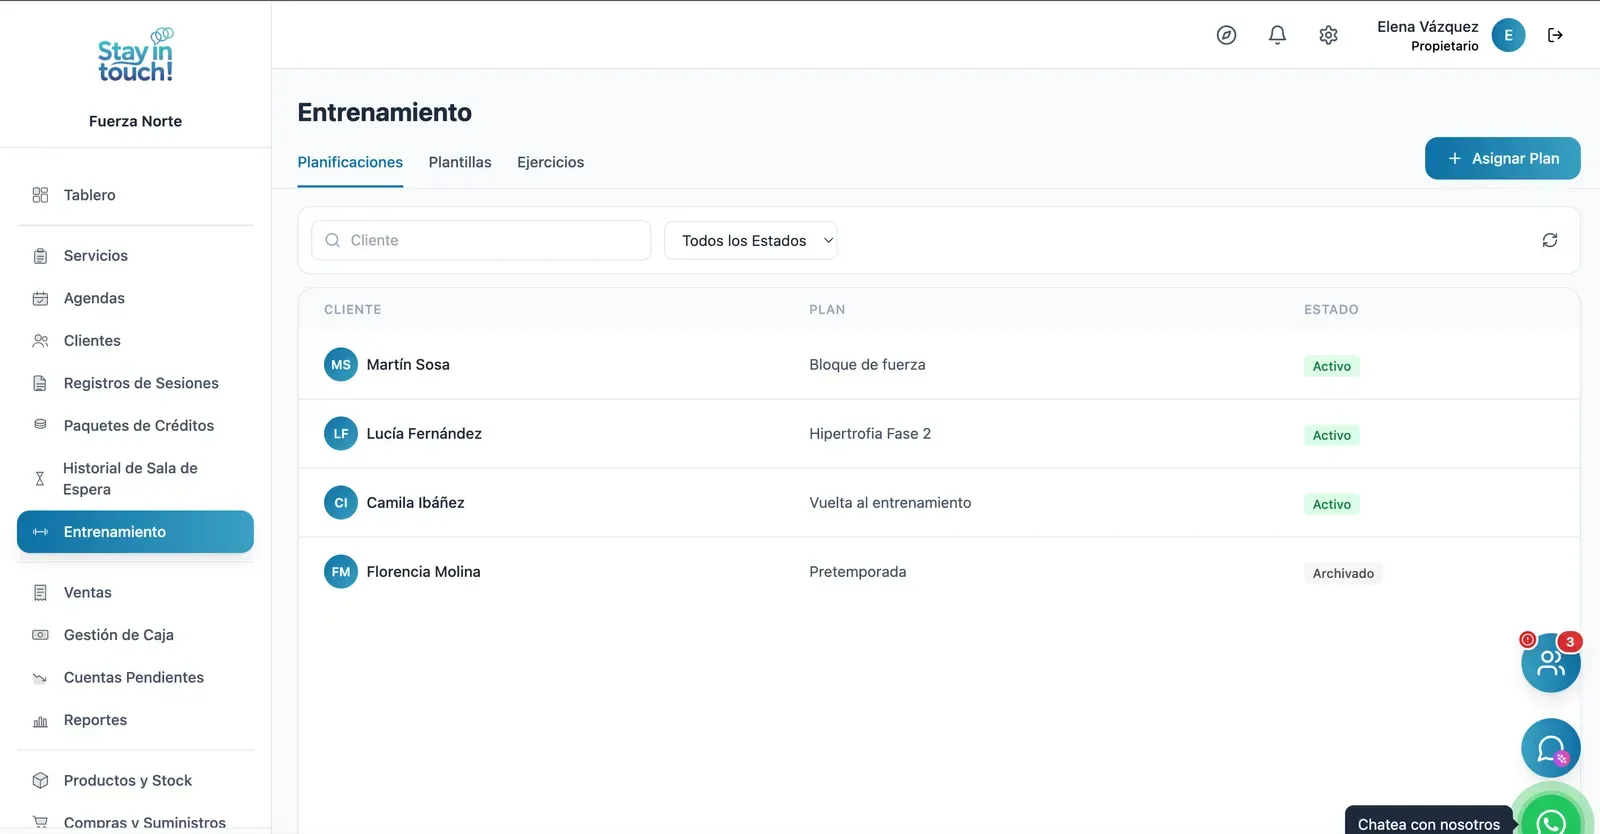Open Martín Sosa's plan row

pos(939,365)
